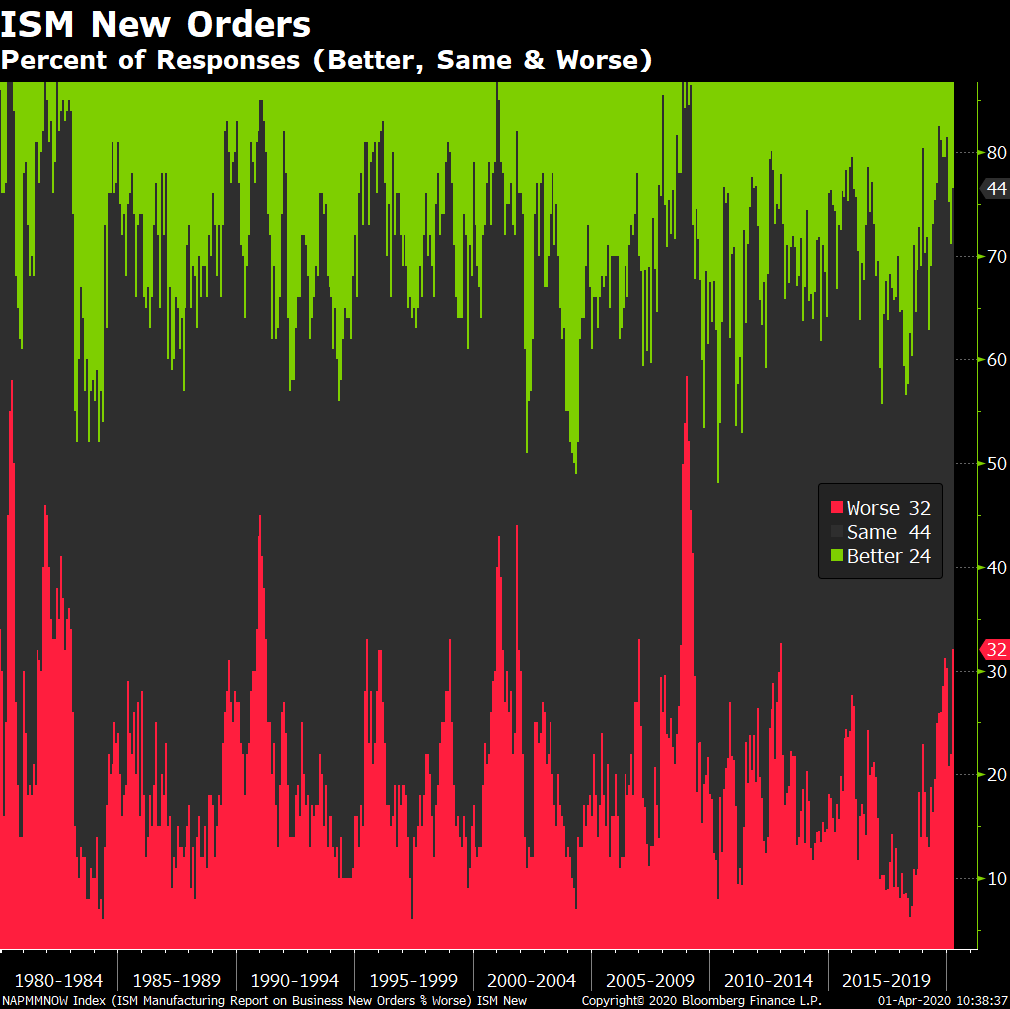Click the 2015-2019 x-axis label
Image resolution: width=1010 pixels, height=1009 pixels.
click(x=886, y=980)
